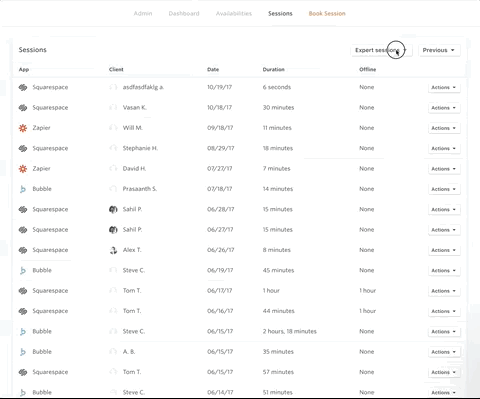
Task: Open the Previous filter dropdown
Action: coord(439,50)
